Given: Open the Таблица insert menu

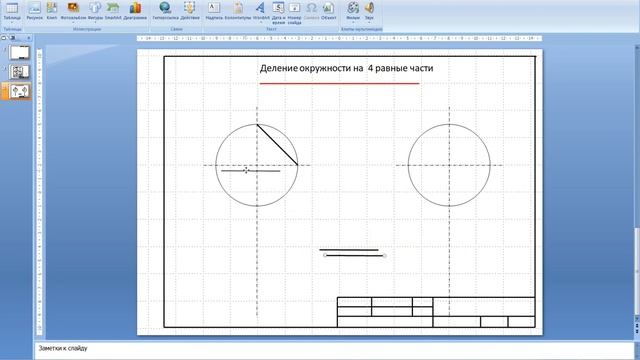Looking at the screenshot, I should (12, 11).
